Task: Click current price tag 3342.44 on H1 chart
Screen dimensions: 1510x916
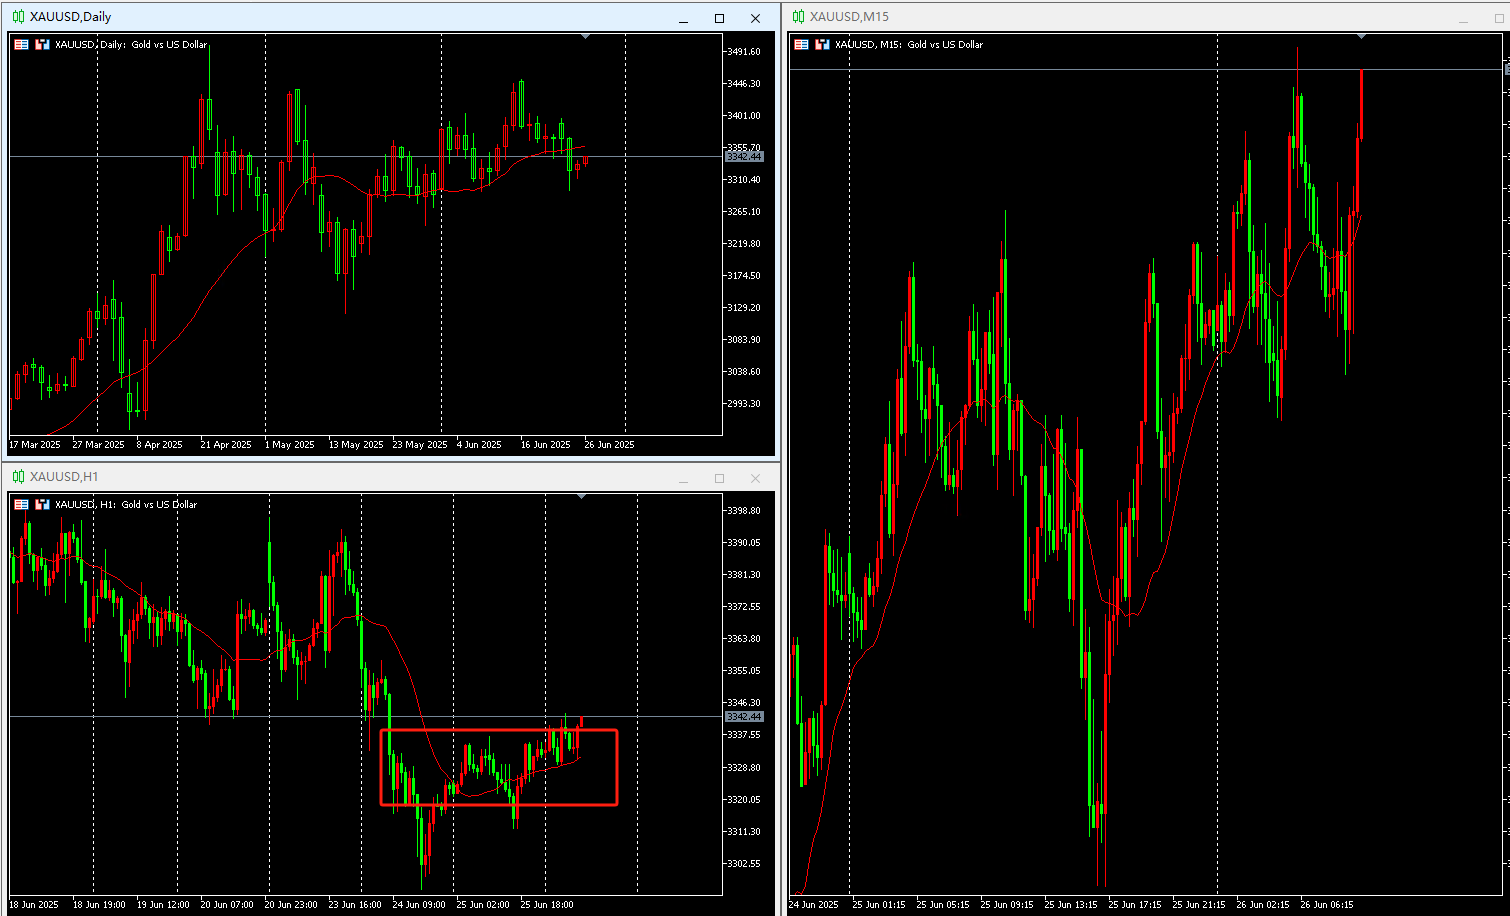Action: 744,717
